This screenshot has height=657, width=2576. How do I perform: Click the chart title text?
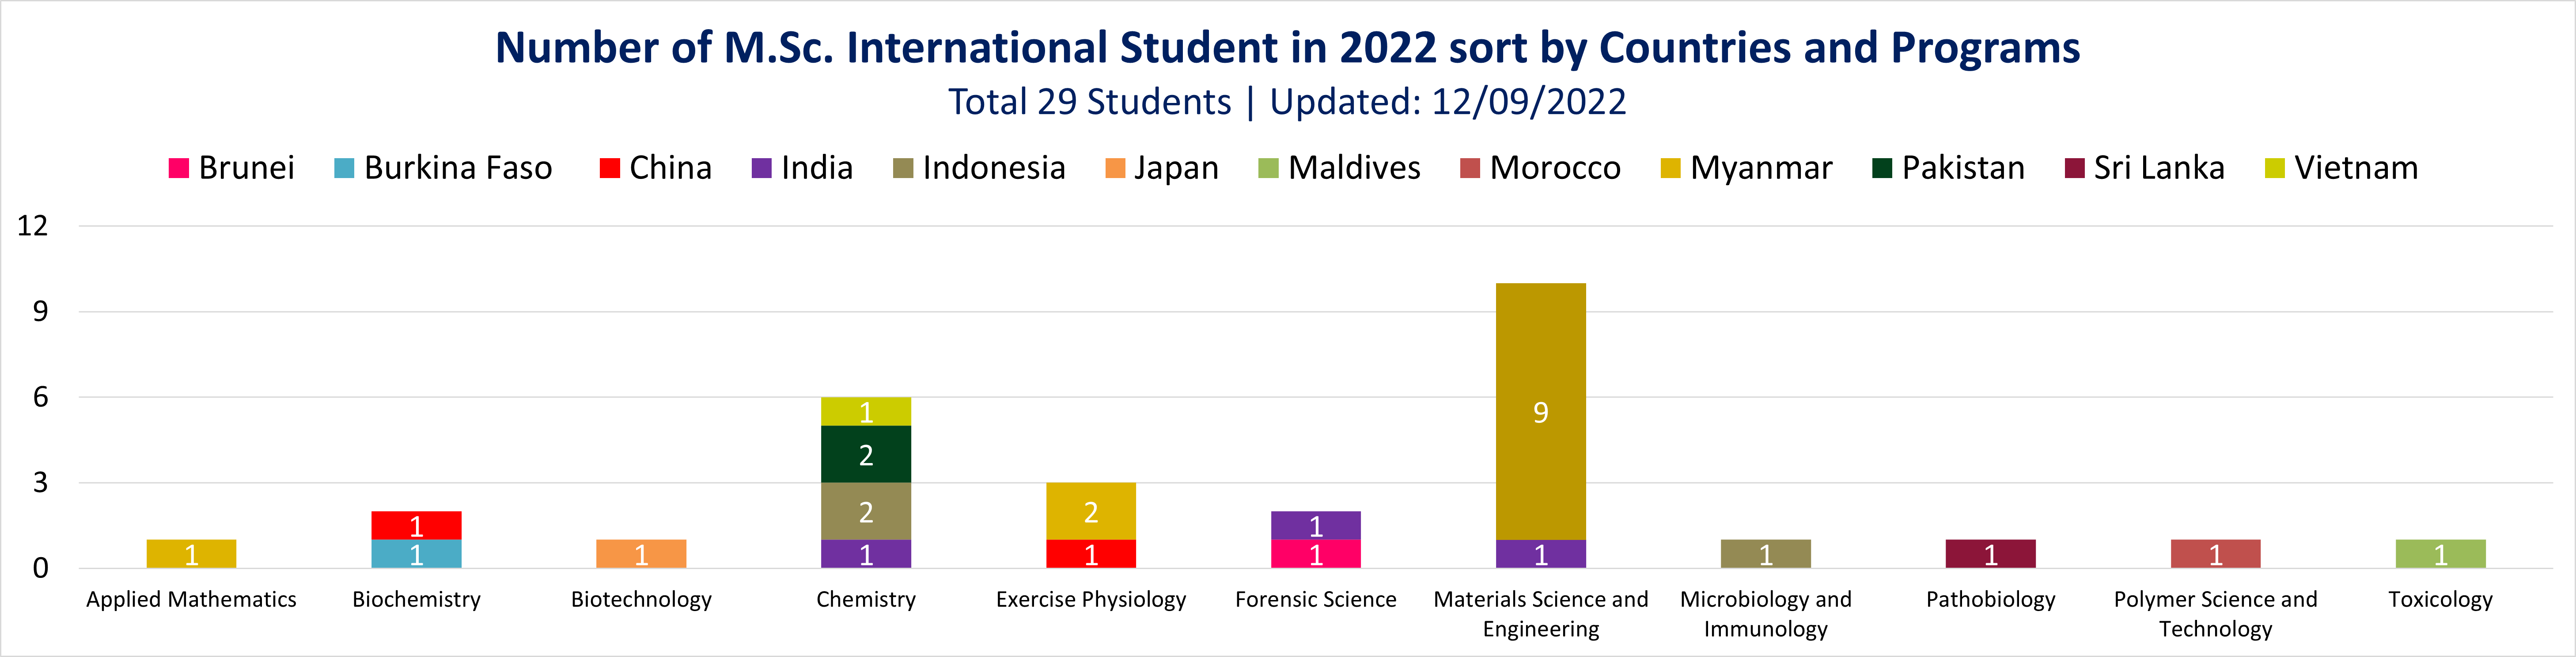tap(1287, 48)
